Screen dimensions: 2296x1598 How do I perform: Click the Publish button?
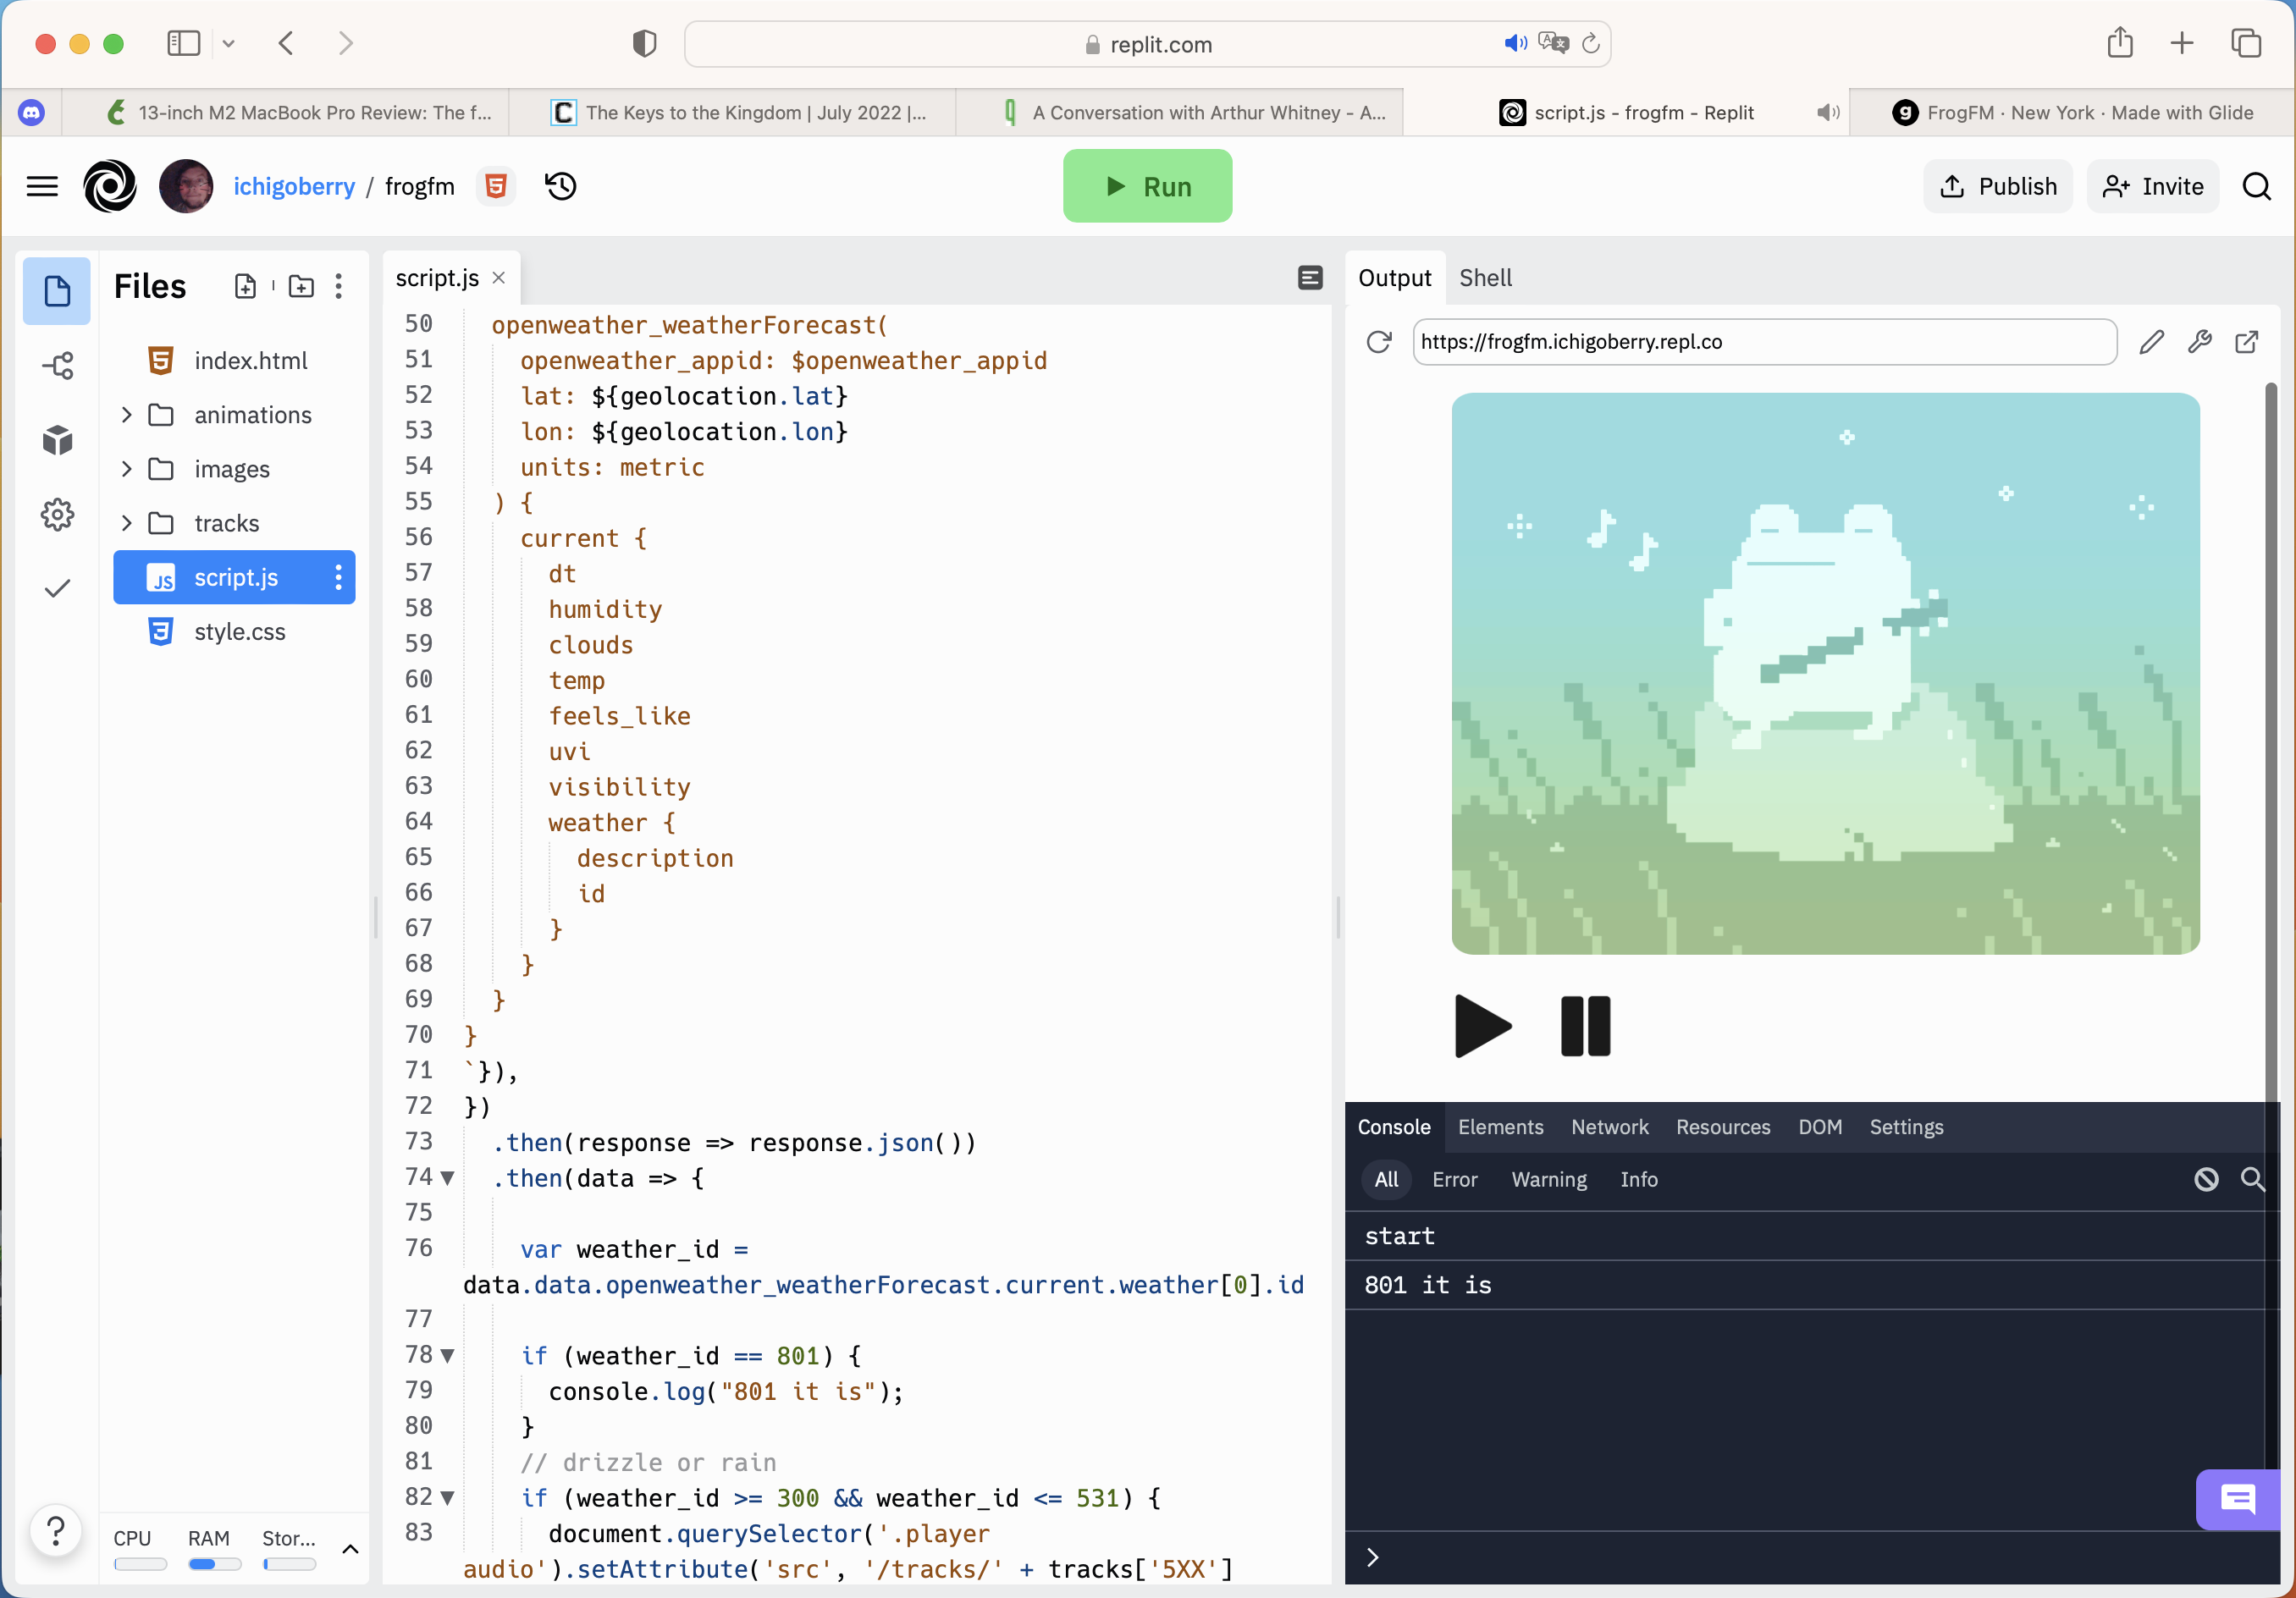click(1997, 186)
